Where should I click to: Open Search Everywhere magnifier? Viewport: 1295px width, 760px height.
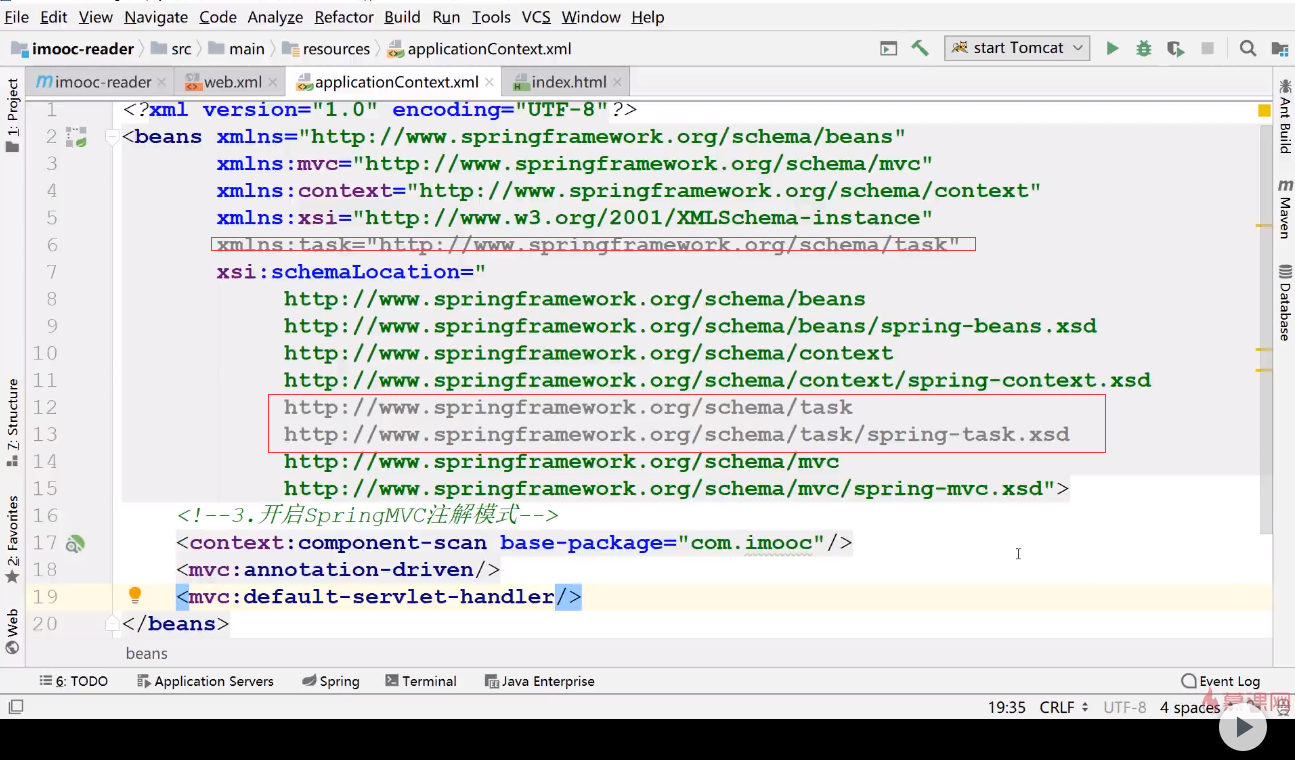[x=1248, y=48]
